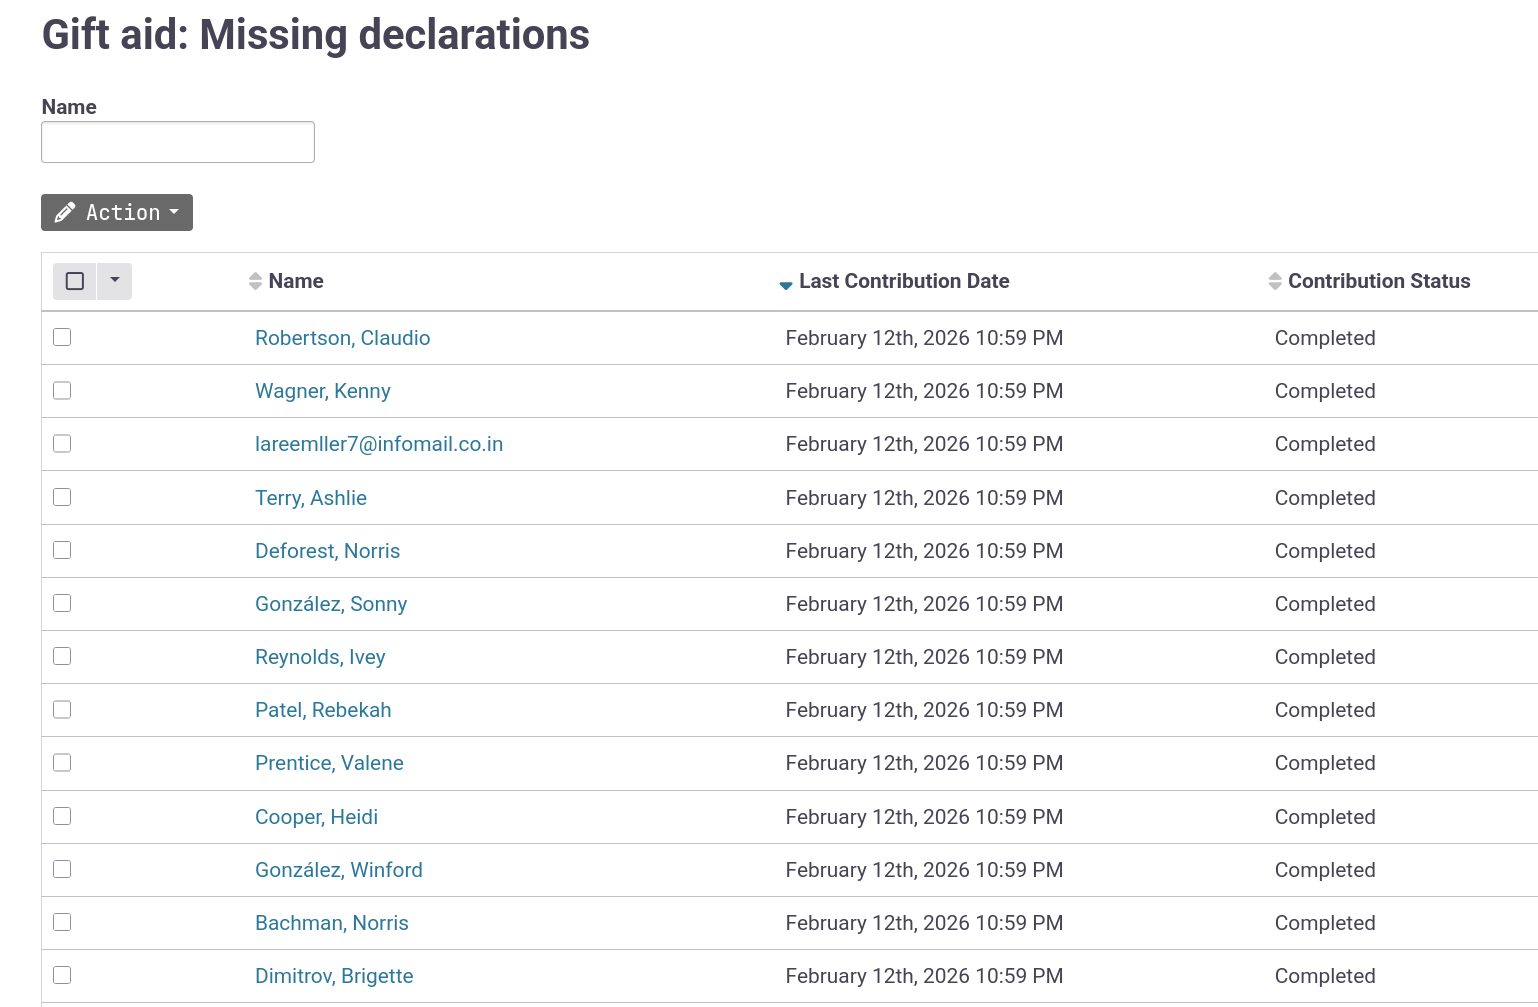Select Completed status in Cooper, Heidi row
The height and width of the screenshot is (1007, 1538).
click(1325, 817)
